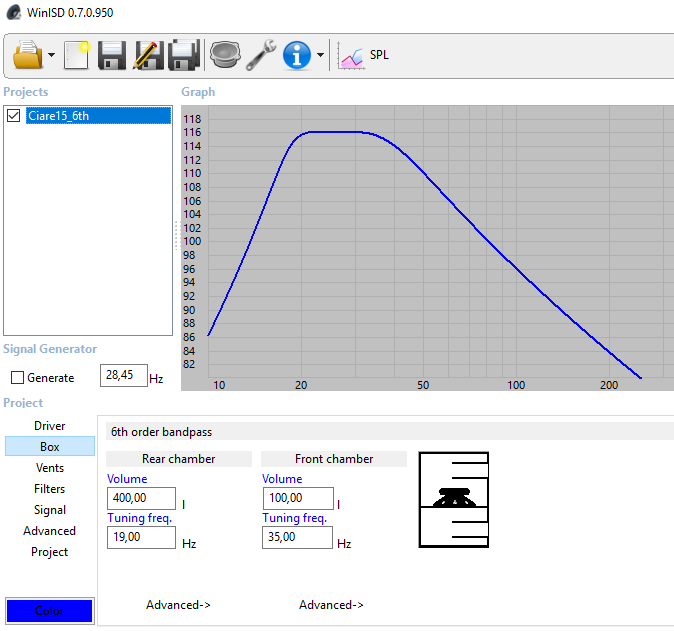Click rear chamber Tuning freq. label

tap(140, 518)
